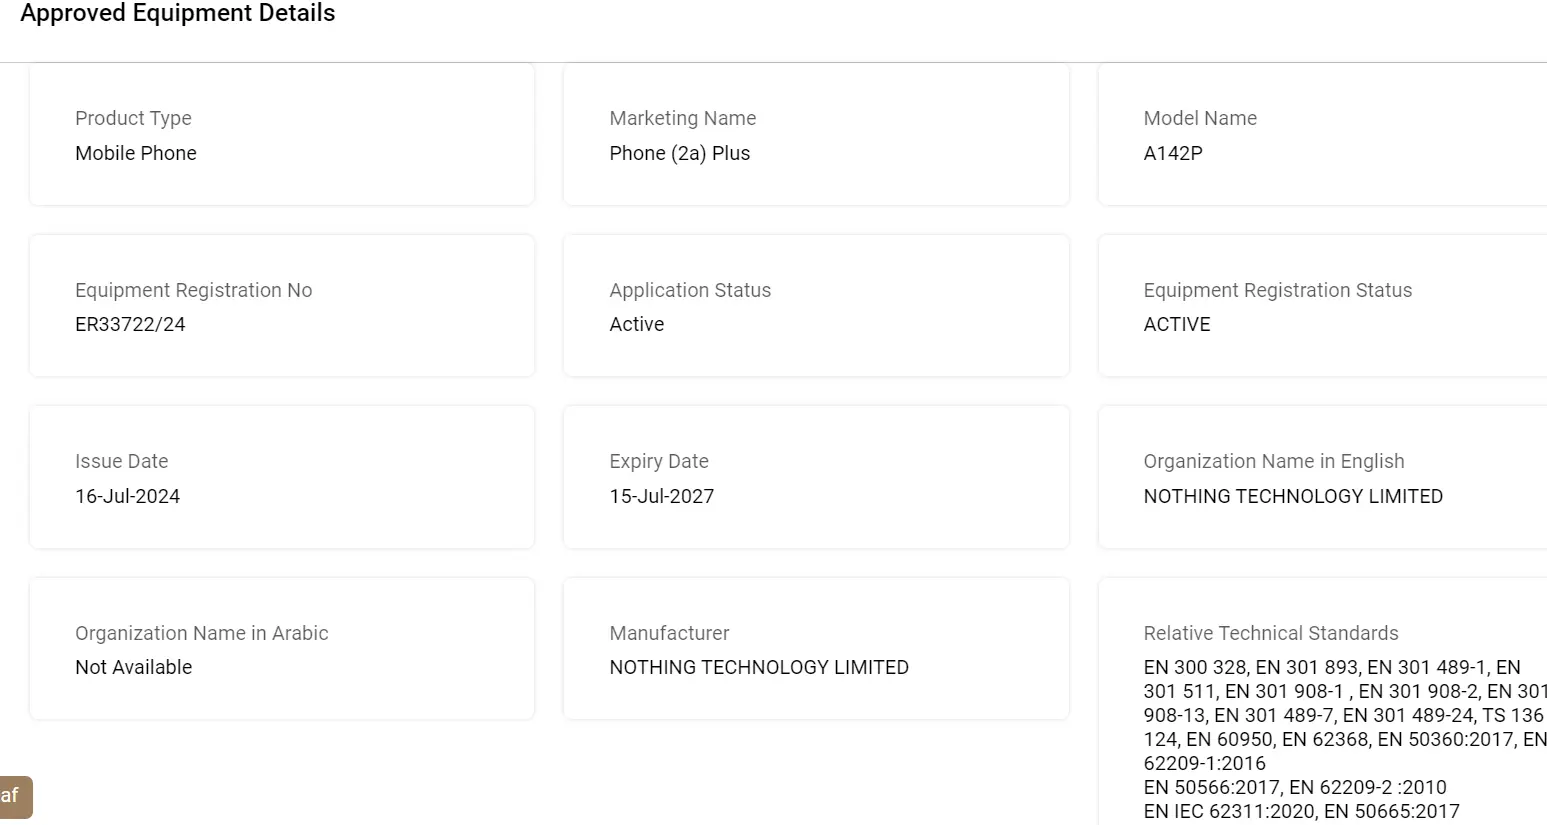The height and width of the screenshot is (825, 1547).
Task: Click the Relative Technical Standards label
Action: 1270,633
